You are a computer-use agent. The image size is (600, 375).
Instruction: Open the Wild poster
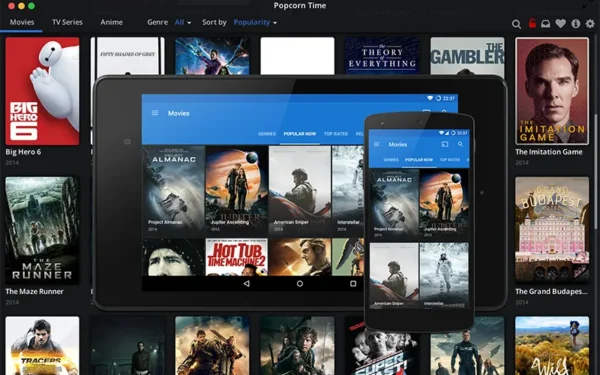point(552,346)
